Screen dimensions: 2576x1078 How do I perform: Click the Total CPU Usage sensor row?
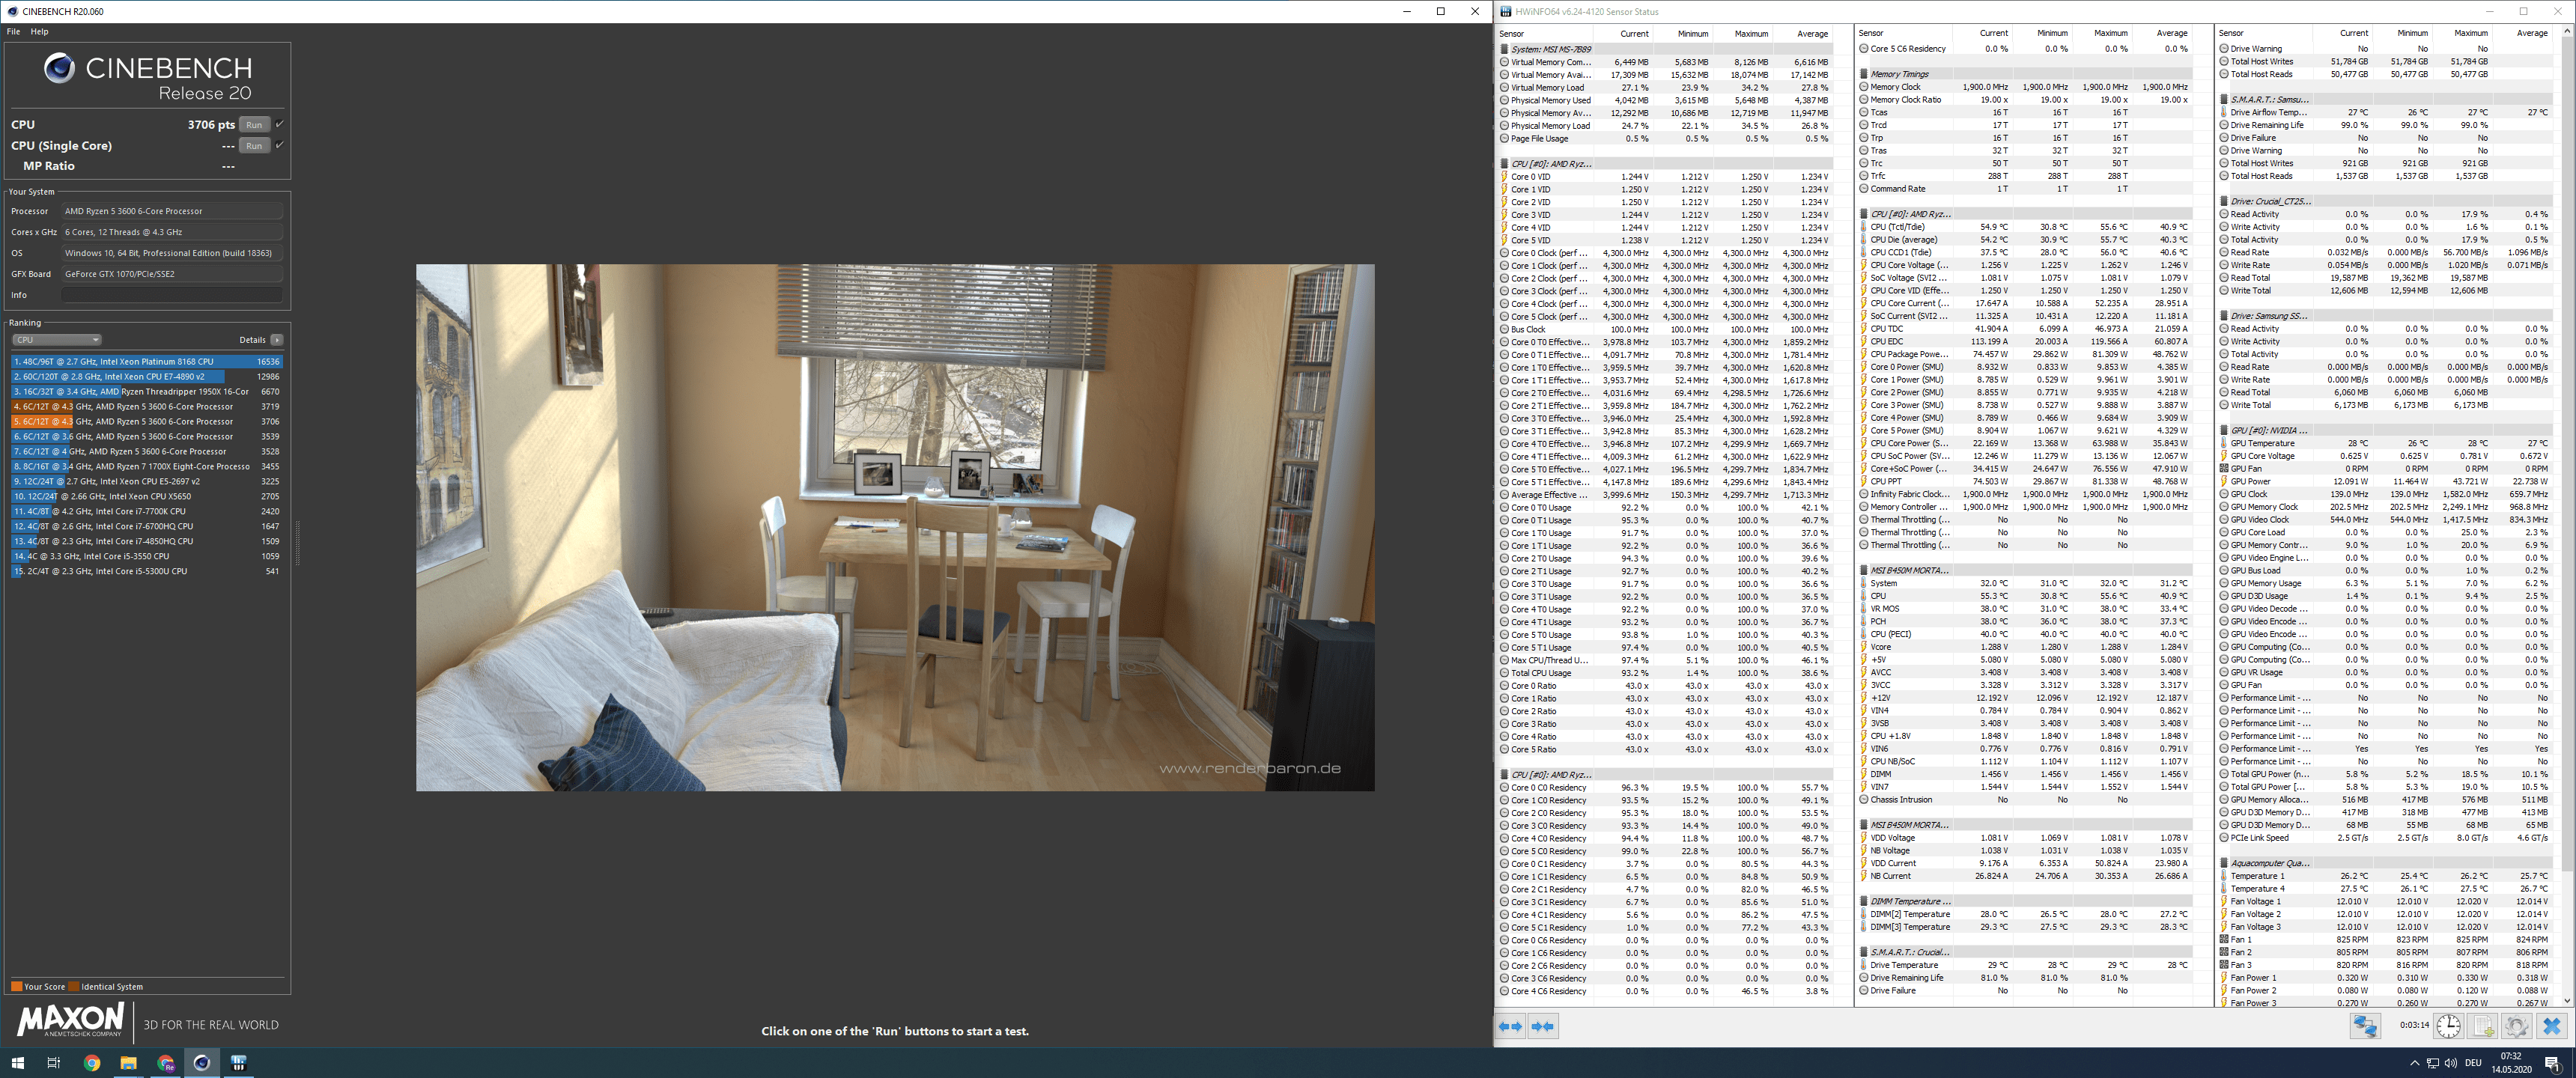click(x=1666, y=673)
